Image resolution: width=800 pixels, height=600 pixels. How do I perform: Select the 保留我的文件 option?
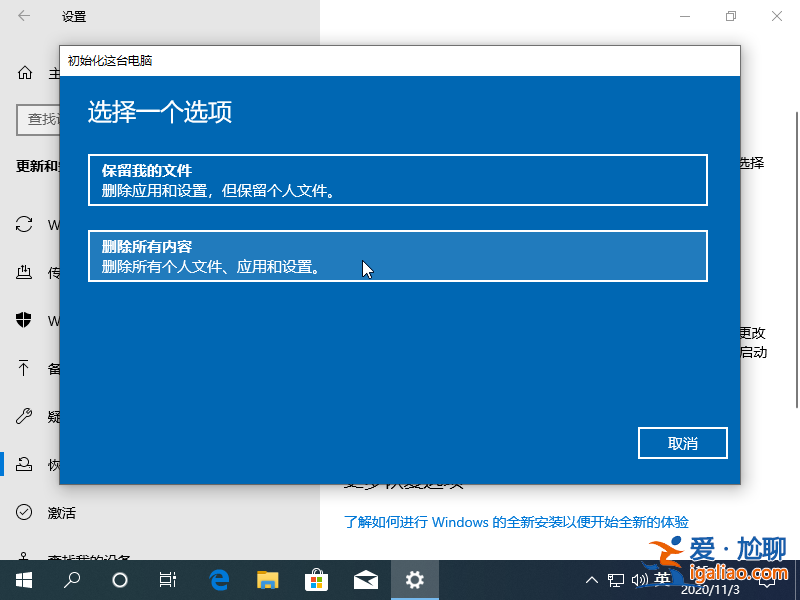[398, 179]
